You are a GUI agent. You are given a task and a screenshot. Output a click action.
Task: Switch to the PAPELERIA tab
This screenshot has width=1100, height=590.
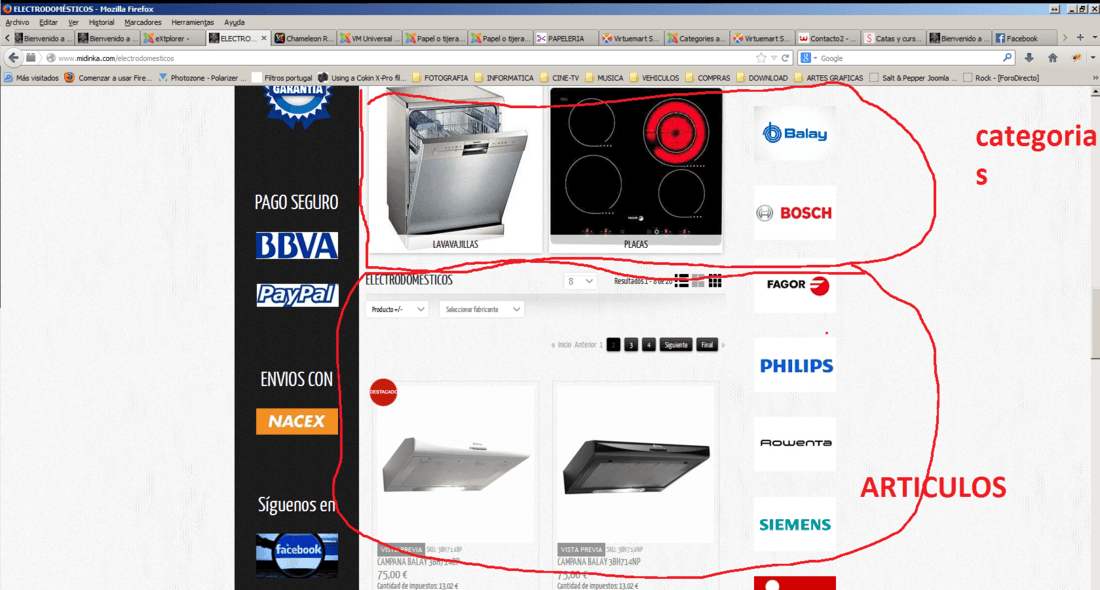(565, 38)
